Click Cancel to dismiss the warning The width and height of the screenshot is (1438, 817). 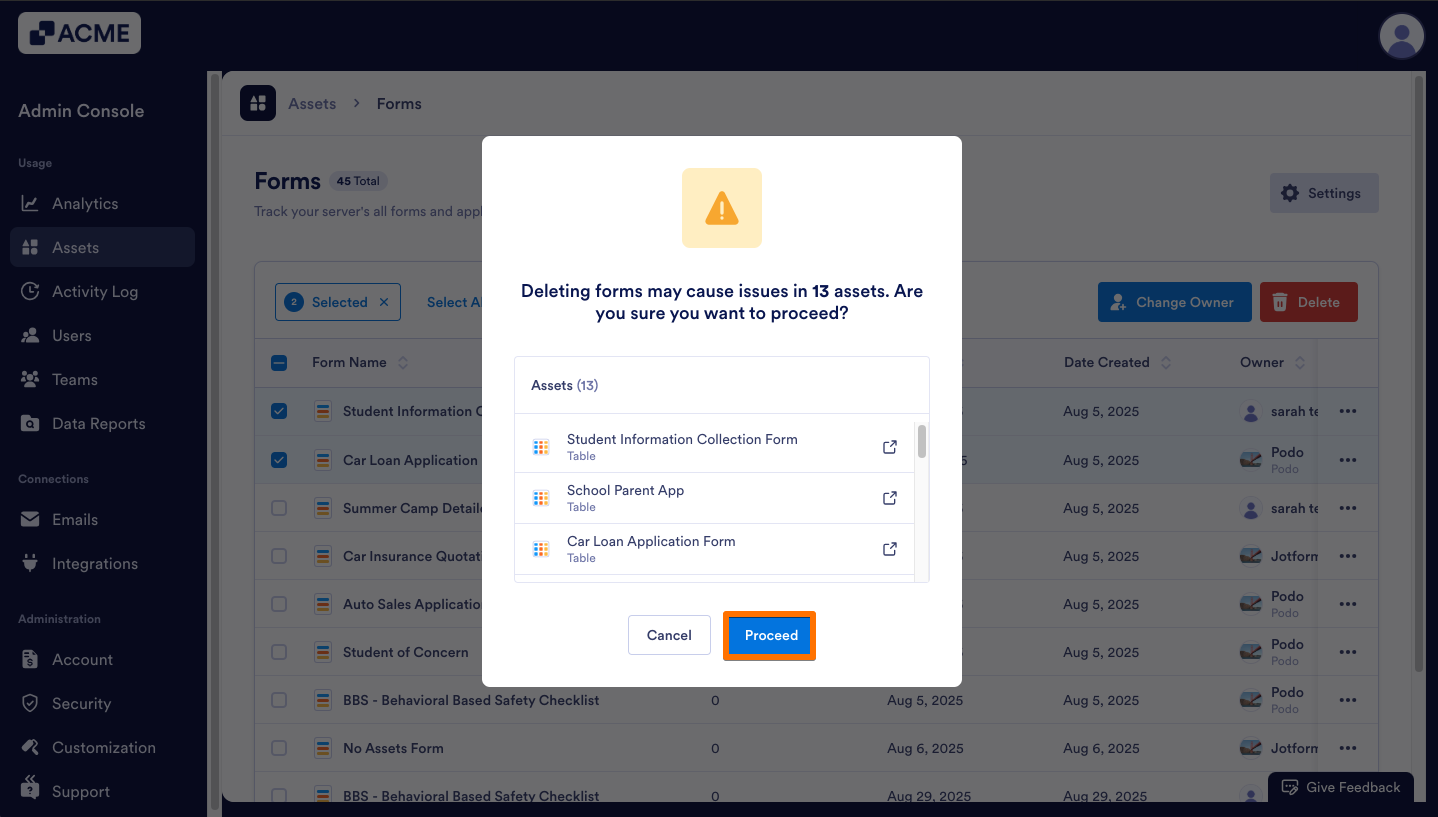(669, 635)
